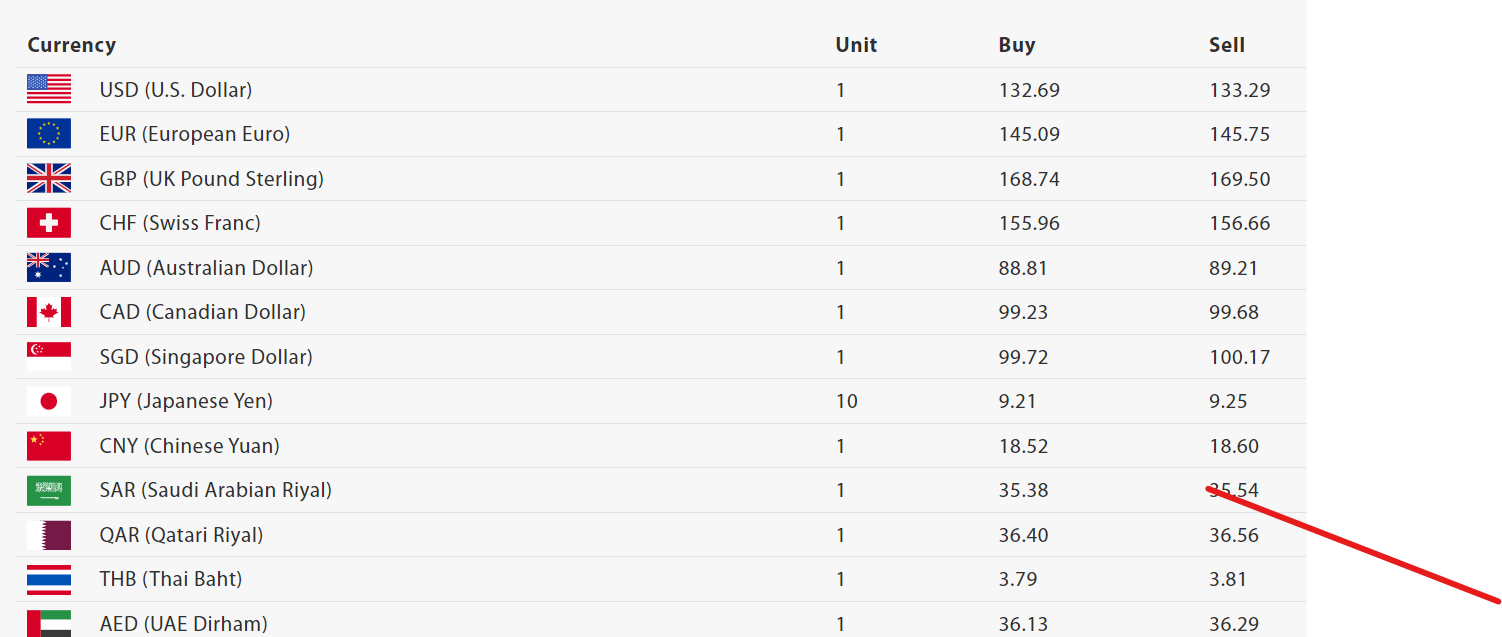Click the United States flag icon
1502x637 pixels.
tap(49, 89)
